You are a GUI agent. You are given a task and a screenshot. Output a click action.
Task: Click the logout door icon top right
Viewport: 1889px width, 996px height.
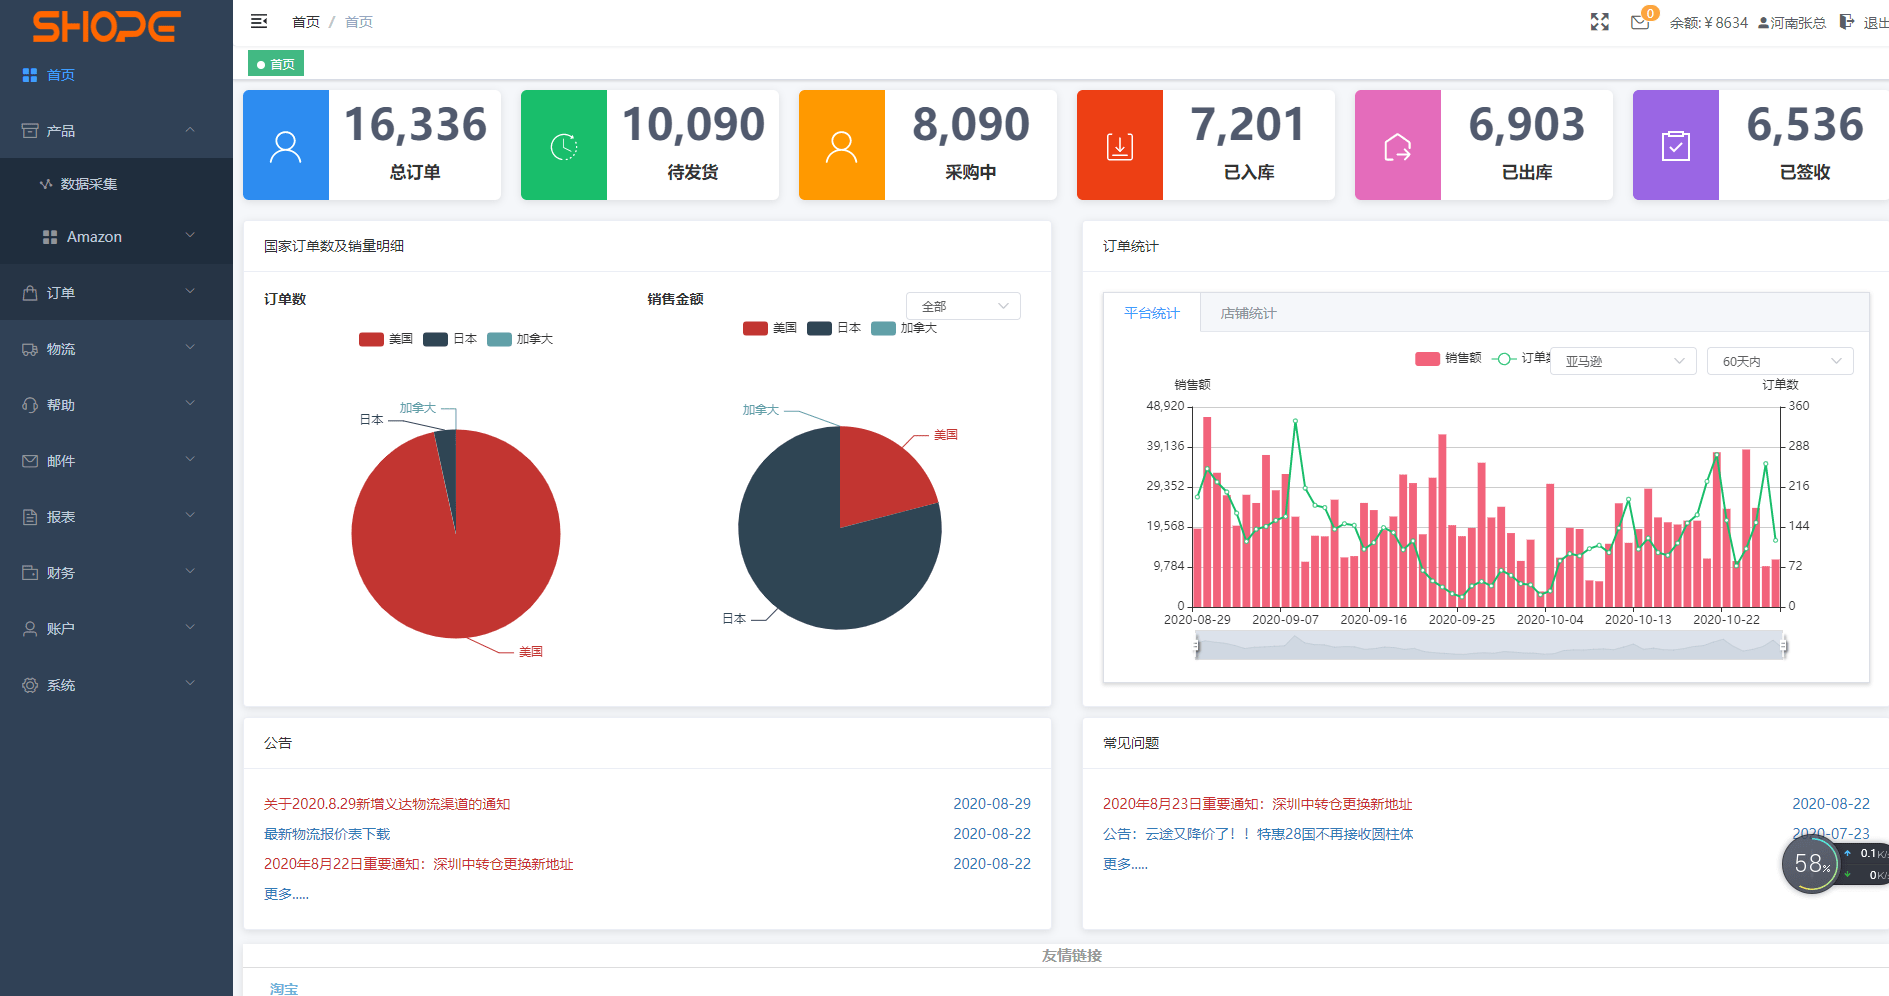coord(1845,21)
